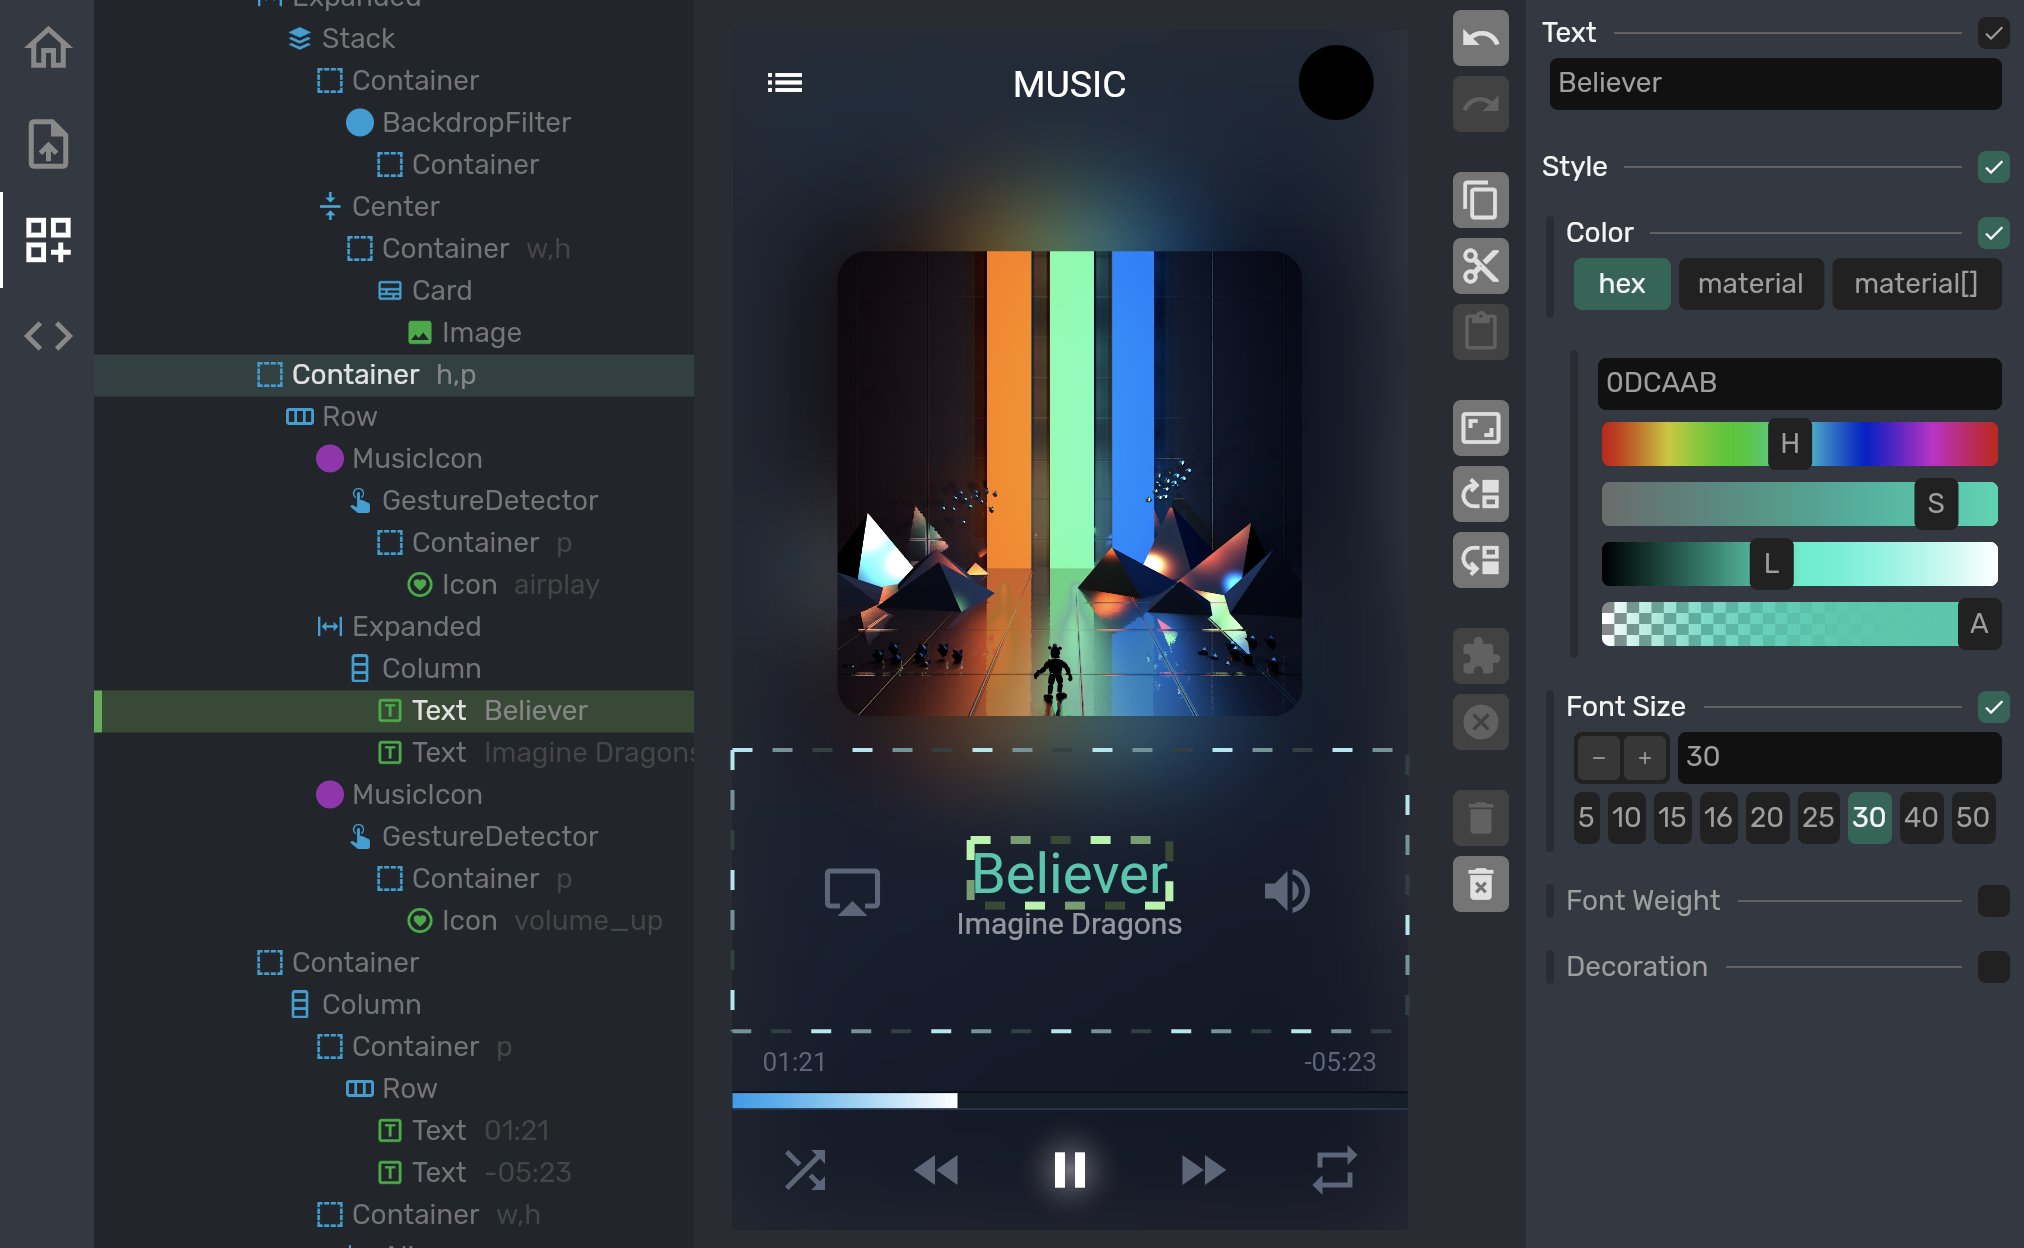Click the hamburger menu in the preview
Screen dimensions: 2024x1248
785,83
